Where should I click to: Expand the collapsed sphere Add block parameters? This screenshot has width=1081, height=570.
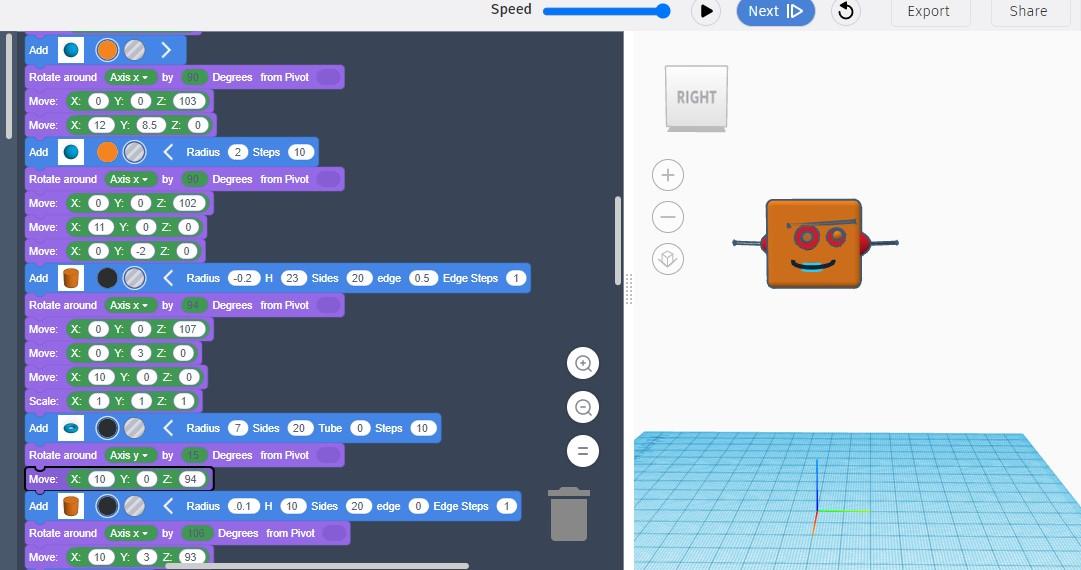click(166, 50)
